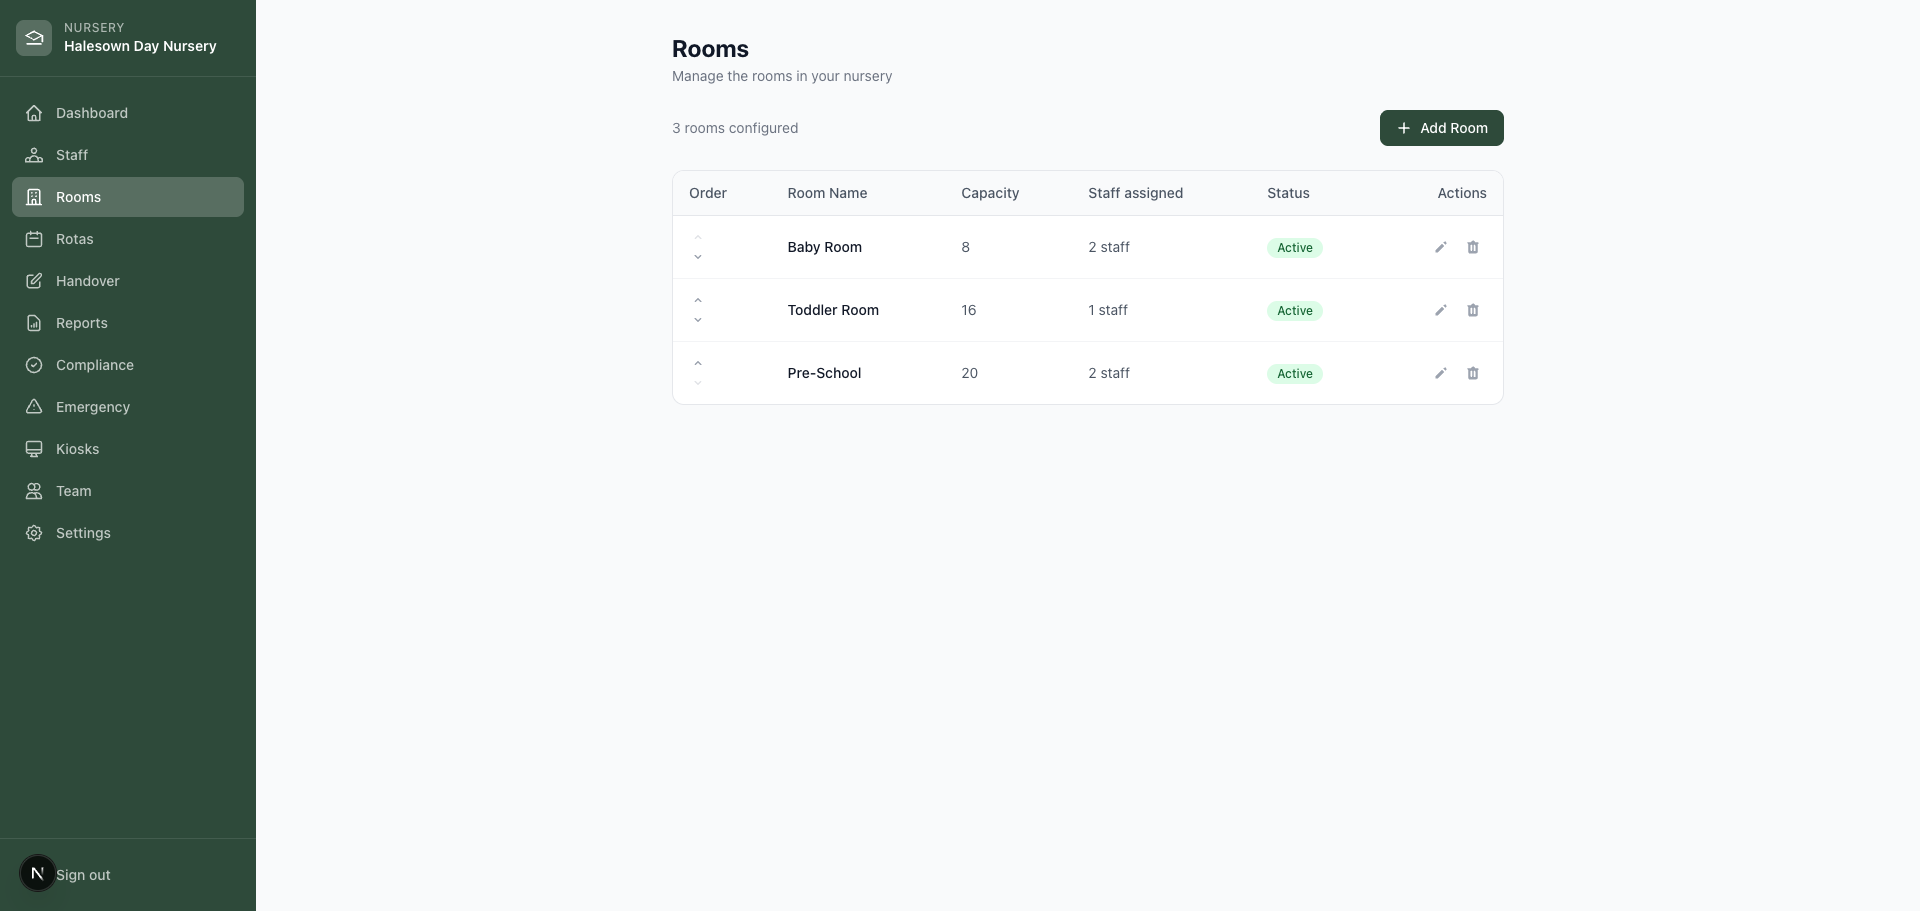Click the Handover edit-note icon
The width and height of the screenshot is (1920, 911).
point(34,281)
